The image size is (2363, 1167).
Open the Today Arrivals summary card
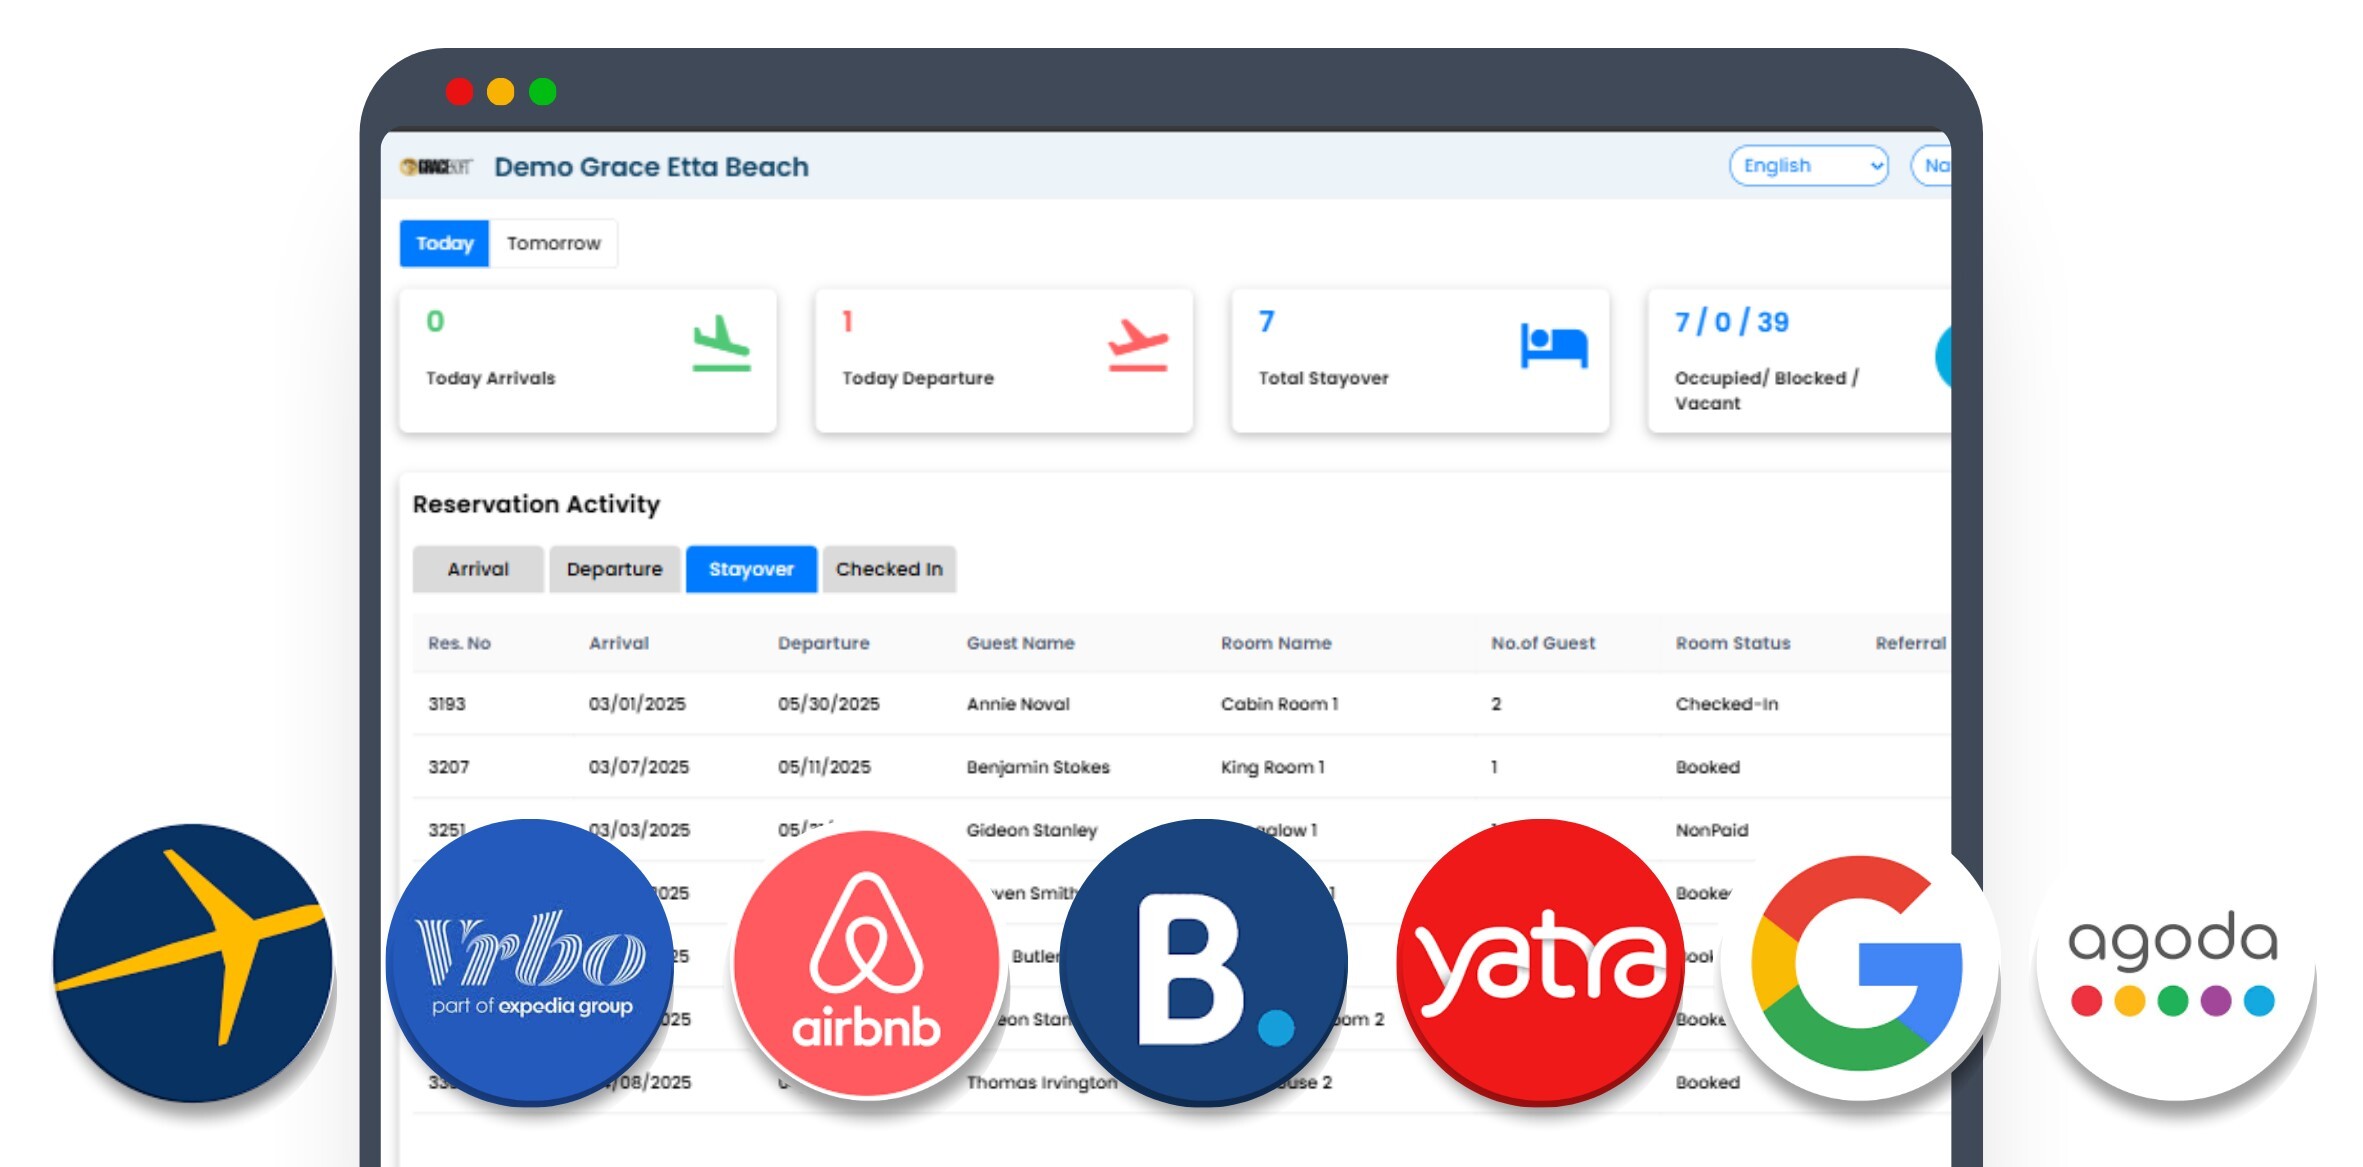(588, 361)
